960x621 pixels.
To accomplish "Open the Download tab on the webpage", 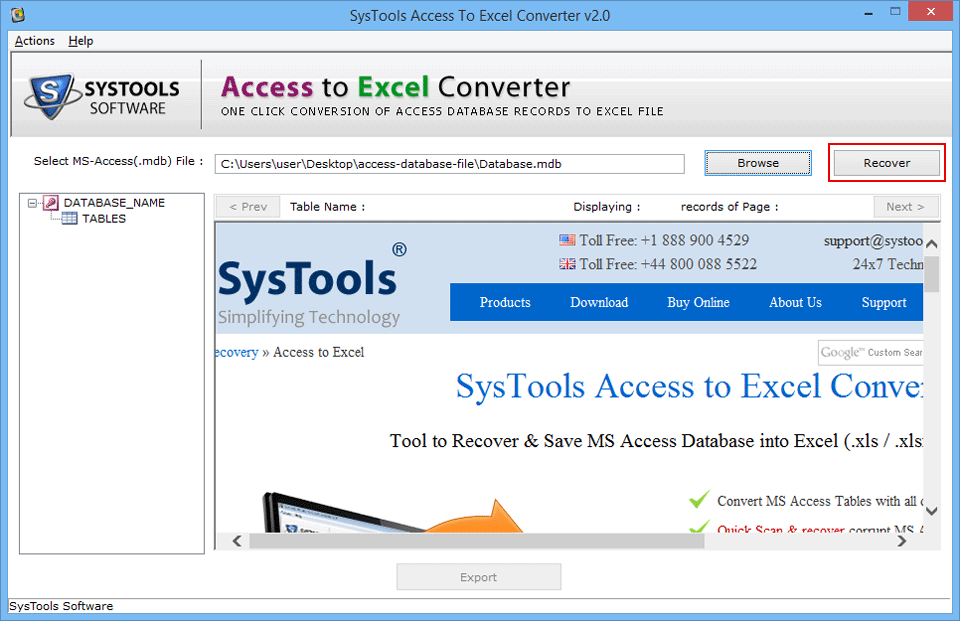I will (x=599, y=303).
